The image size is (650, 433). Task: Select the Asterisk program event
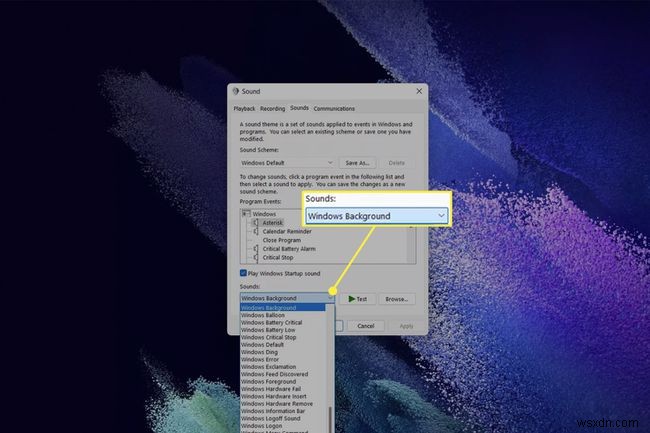point(272,223)
